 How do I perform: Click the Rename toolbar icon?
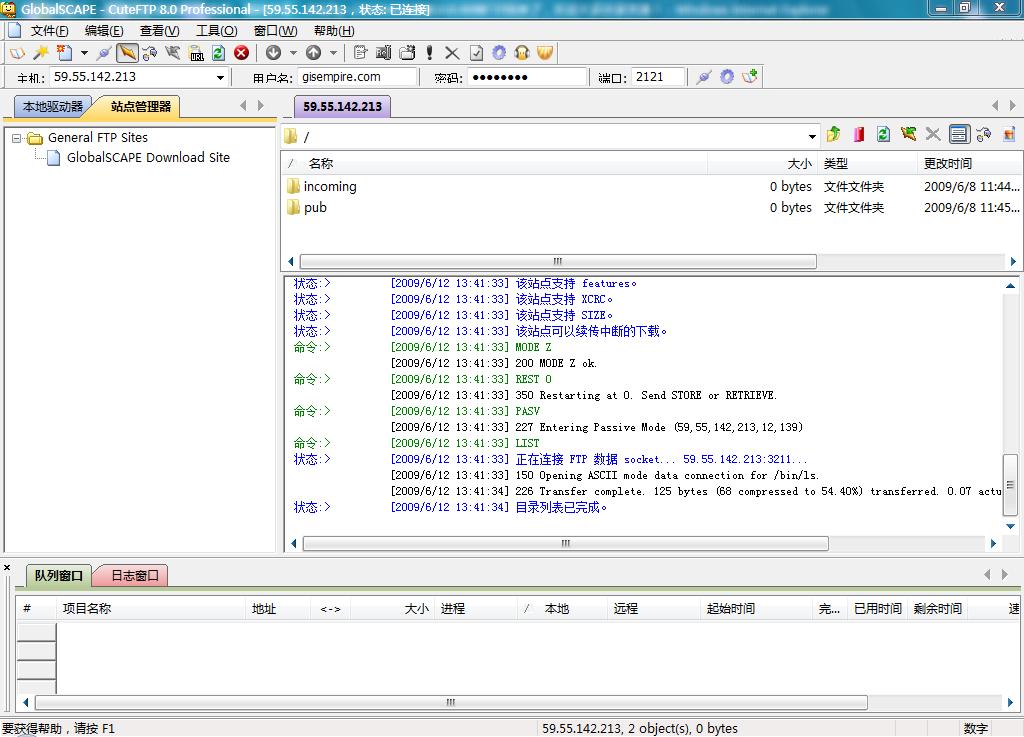pos(383,53)
